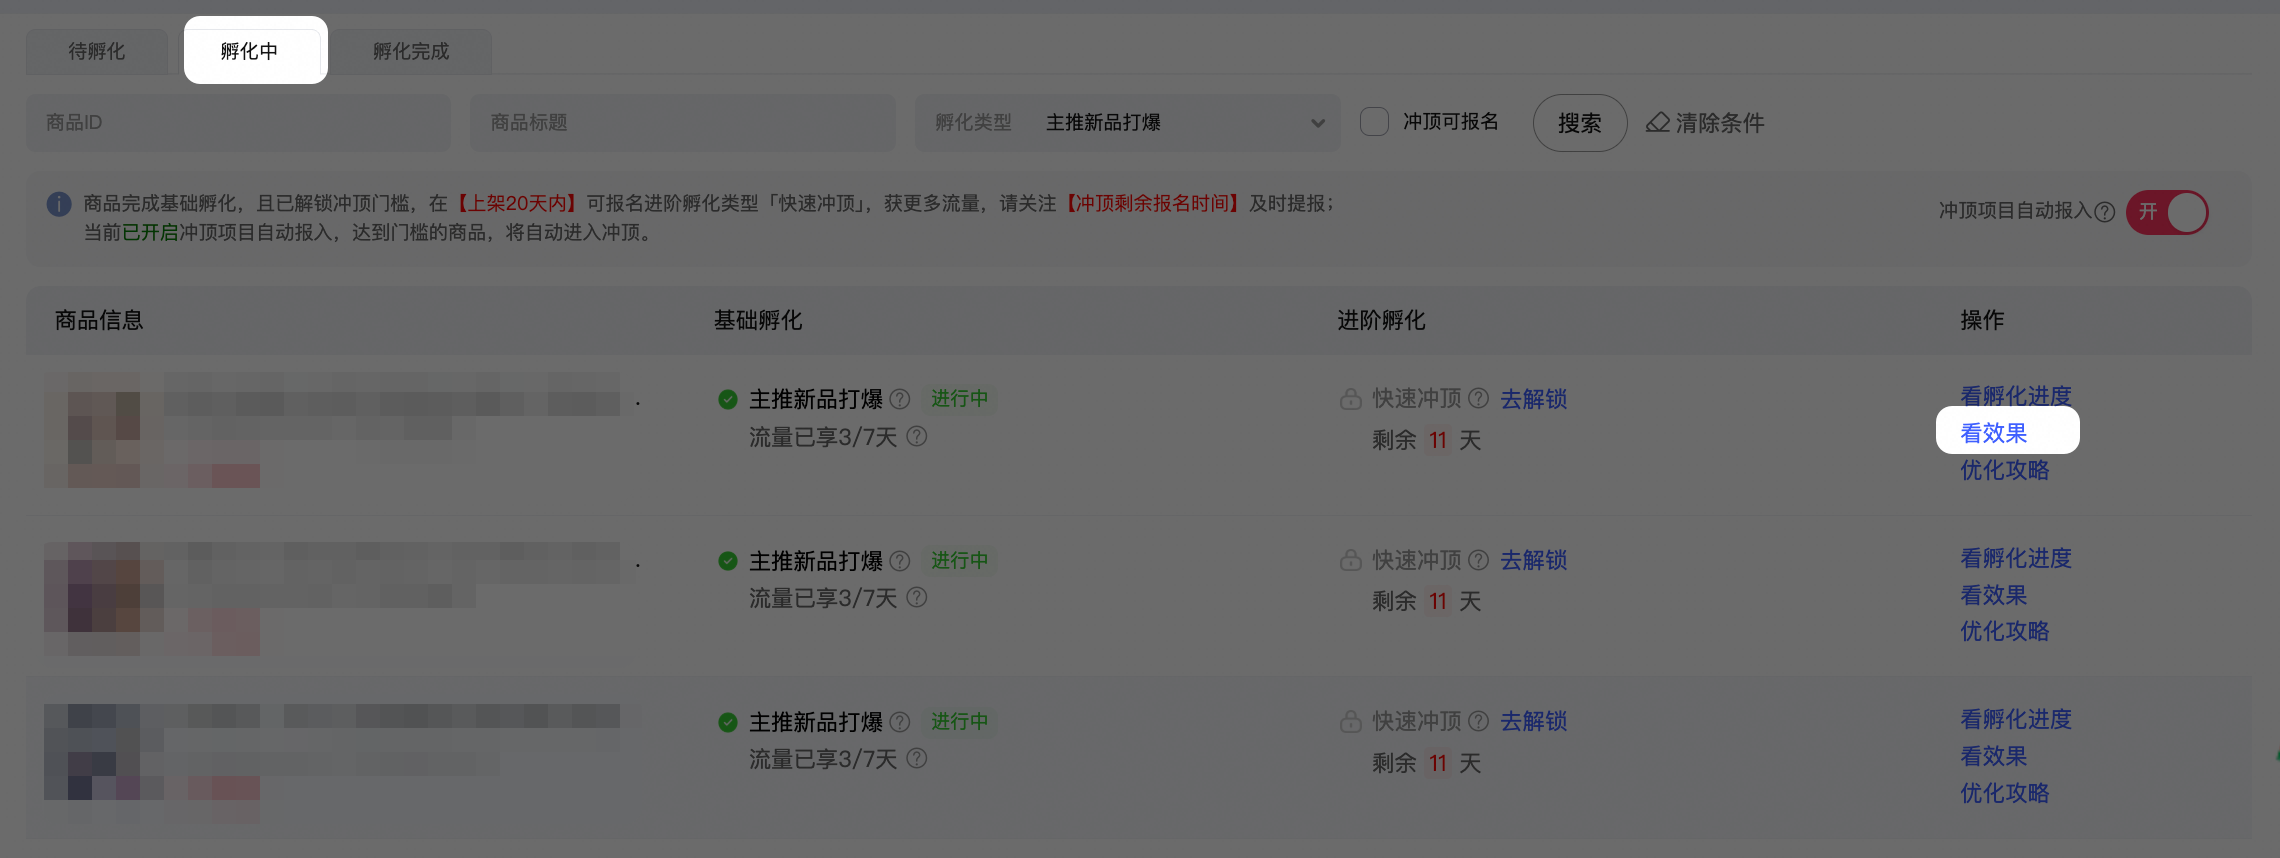Click the 操作 column header
This screenshot has width=2280, height=858.
click(1982, 320)
